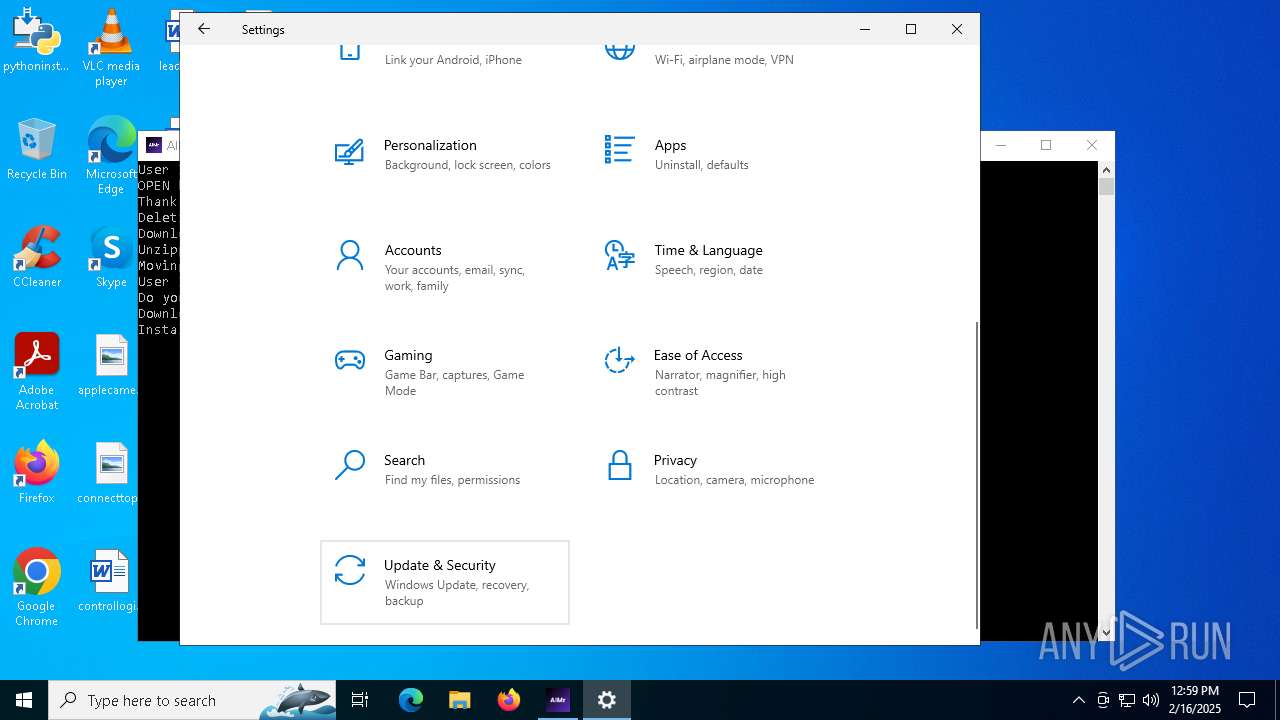Click 'Speech, region, date' description
Viewport: 1280px width, 720px height.
[708, 270]
